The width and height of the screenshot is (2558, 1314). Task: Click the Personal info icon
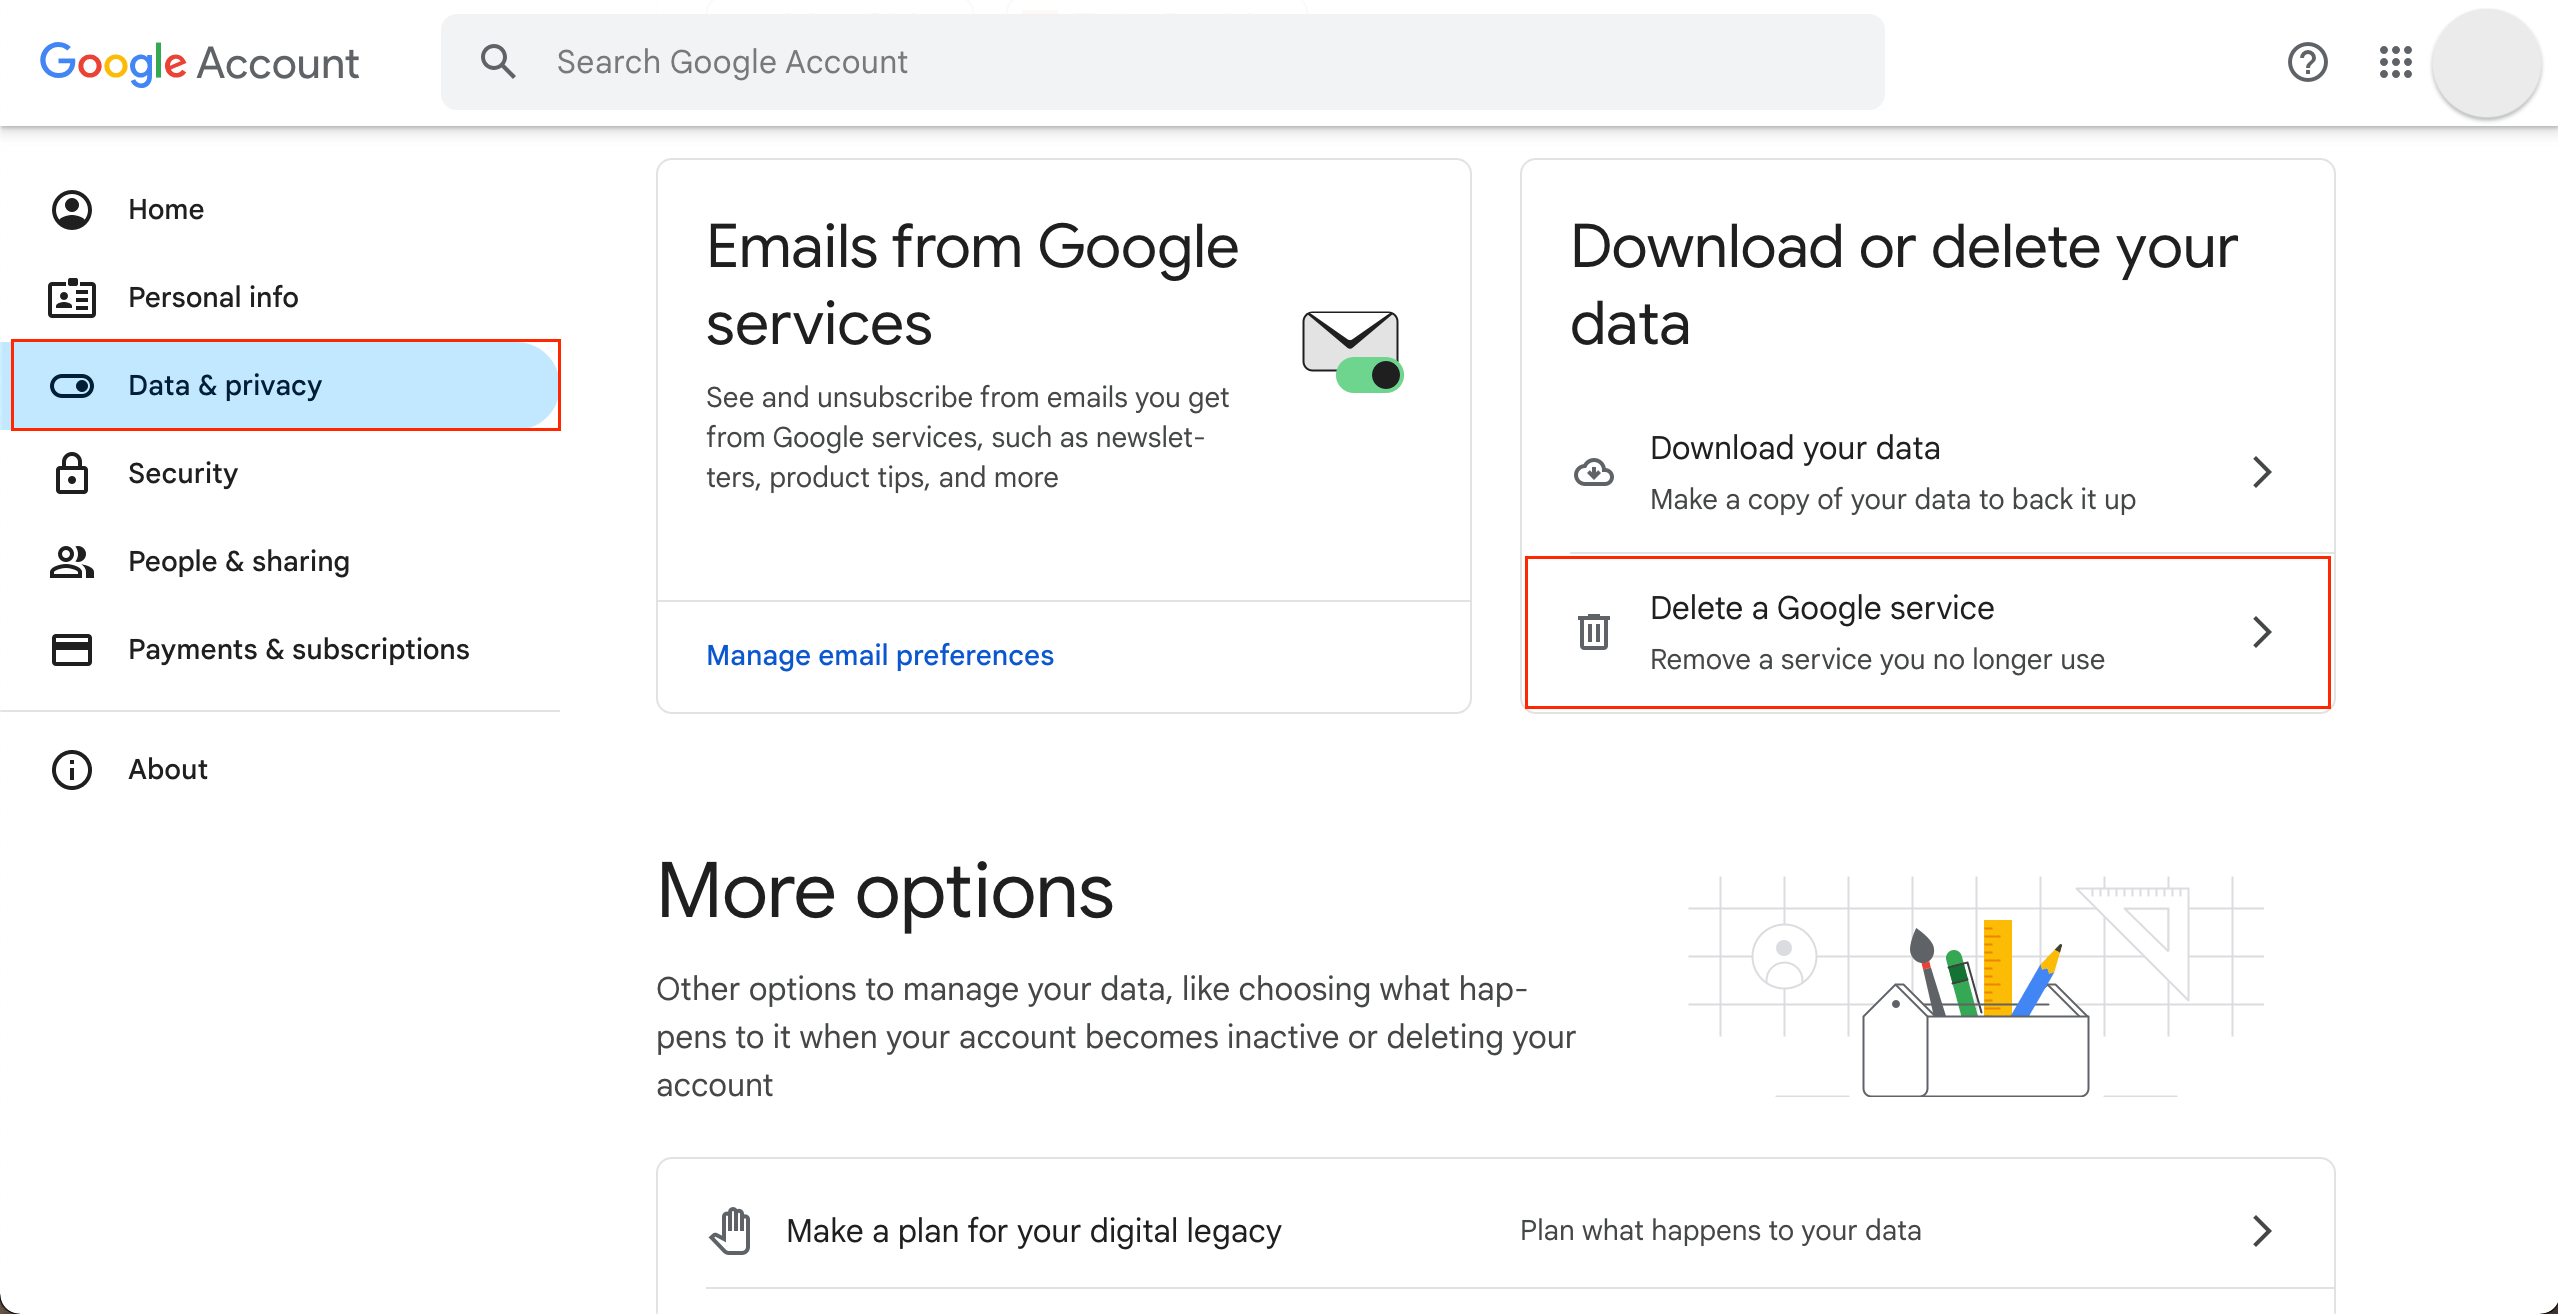[x=72, y=297]
